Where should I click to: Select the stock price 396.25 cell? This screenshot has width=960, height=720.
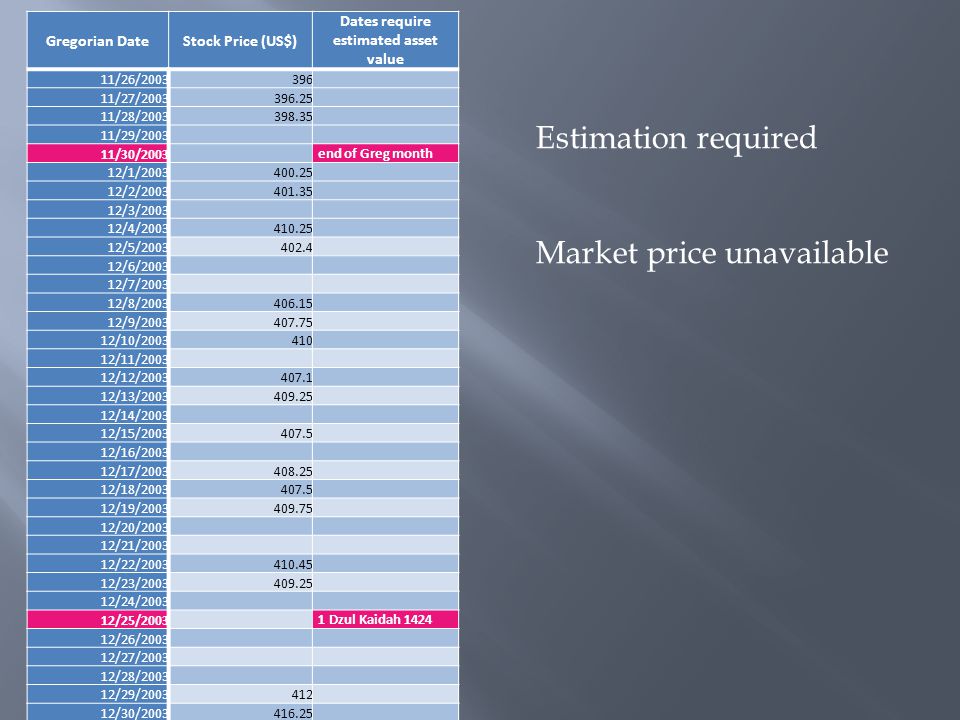point(240,98)
